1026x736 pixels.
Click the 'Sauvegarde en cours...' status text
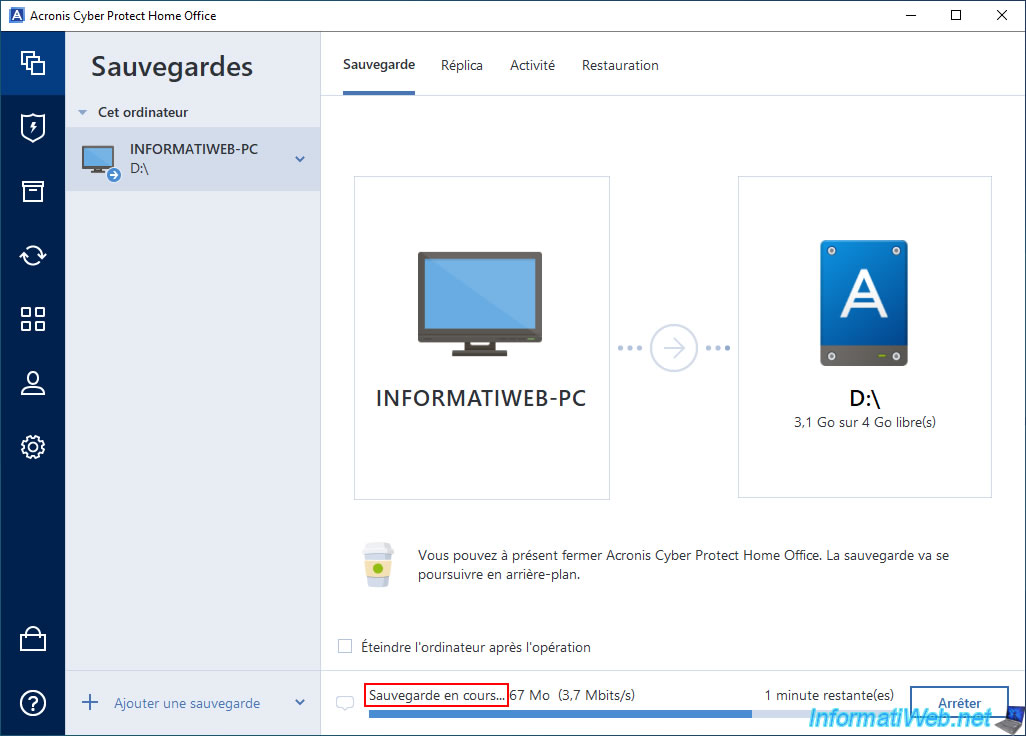[x=436, y=695]
